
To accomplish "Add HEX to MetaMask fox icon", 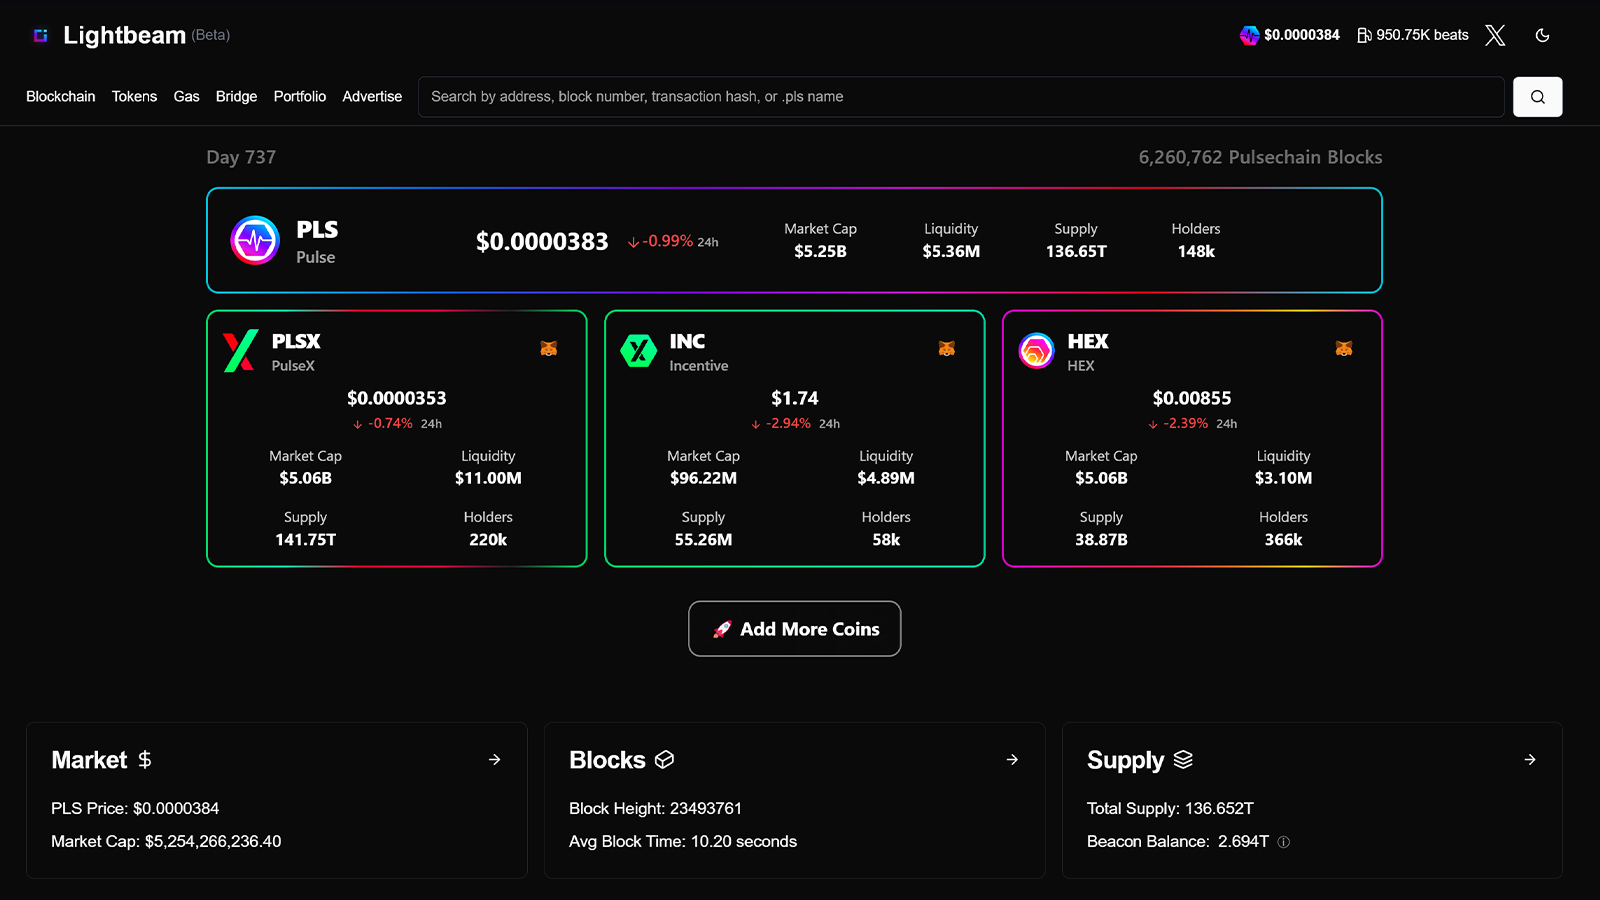I will (x=1344, y=348).
